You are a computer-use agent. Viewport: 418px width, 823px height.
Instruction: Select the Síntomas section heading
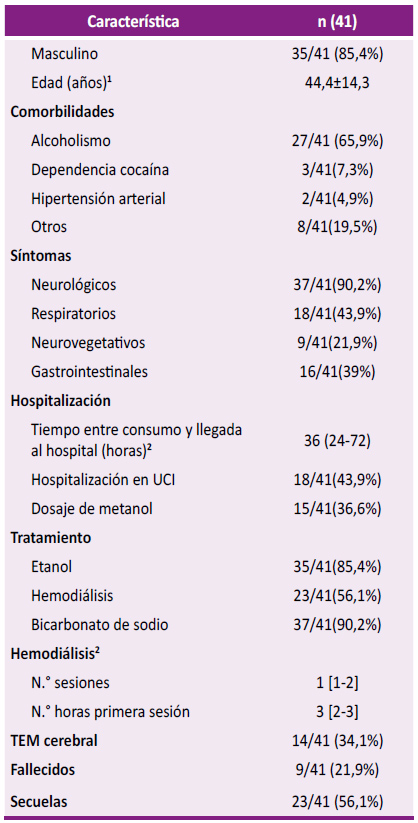41,256
